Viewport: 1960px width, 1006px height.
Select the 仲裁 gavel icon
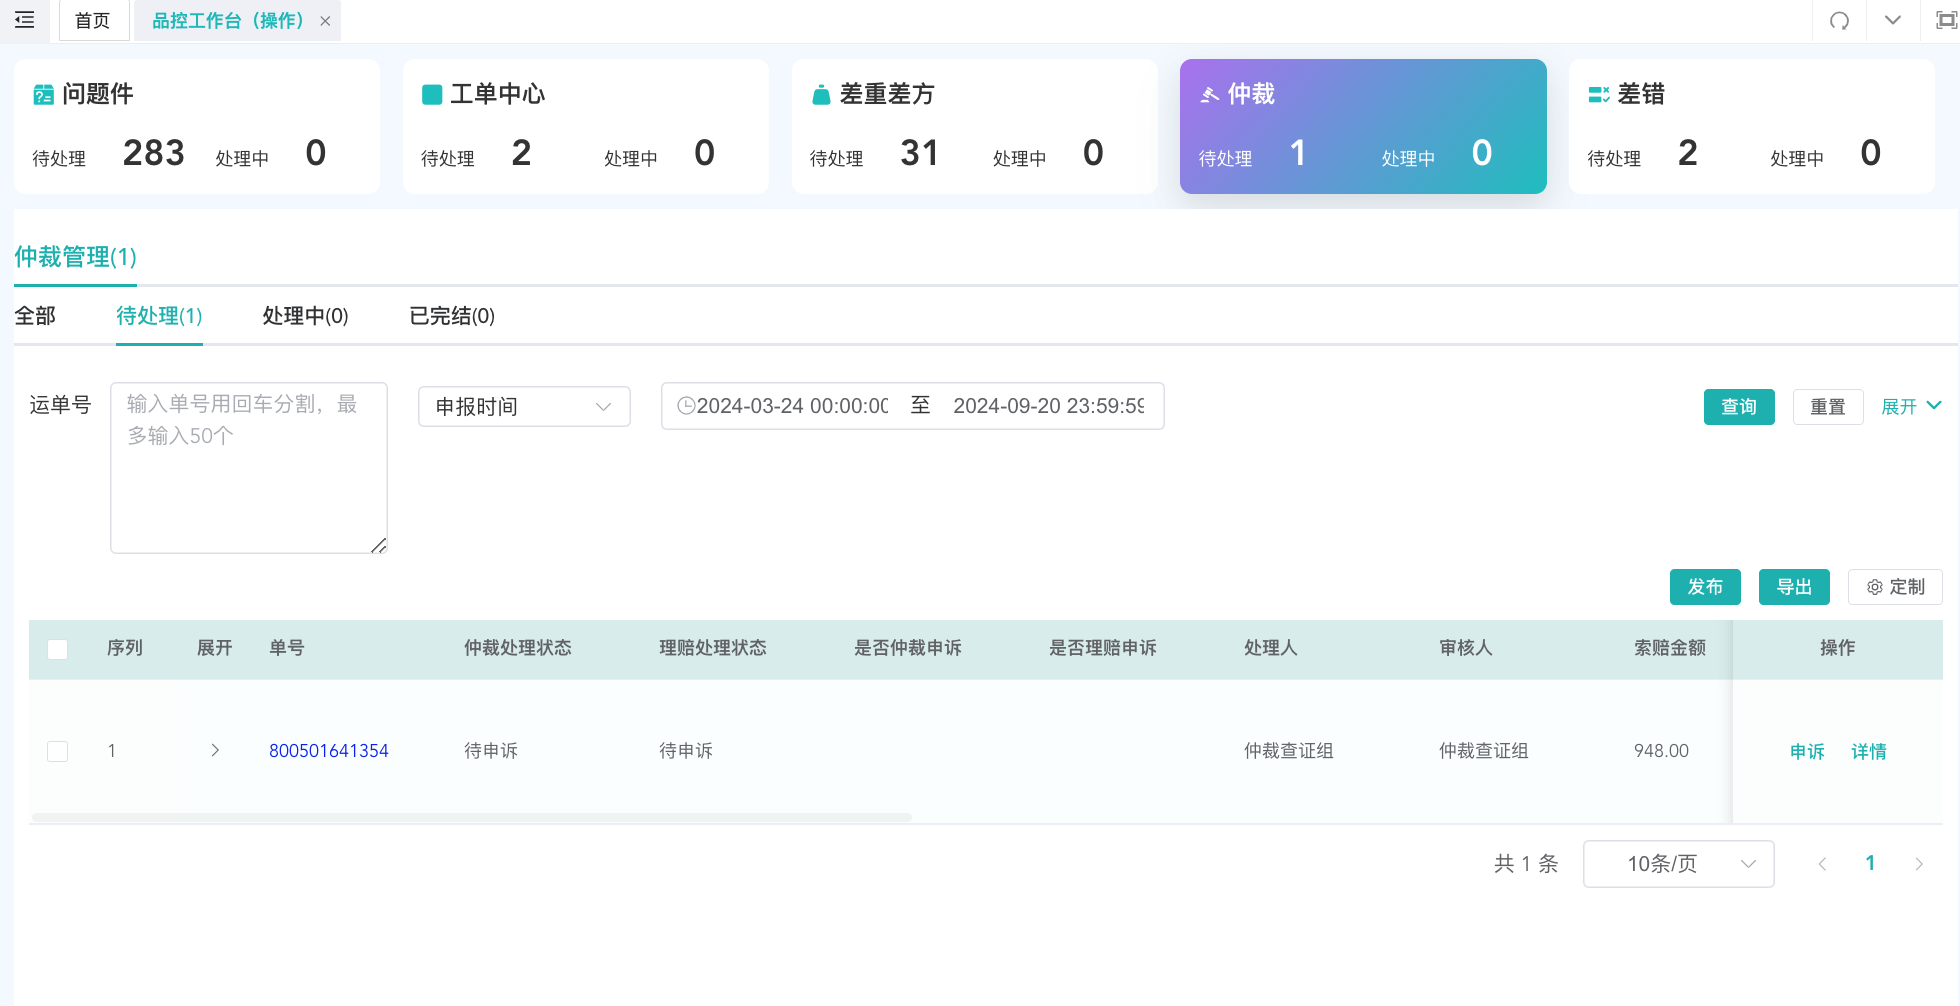pyautogui.click(x=1210, y=95)
